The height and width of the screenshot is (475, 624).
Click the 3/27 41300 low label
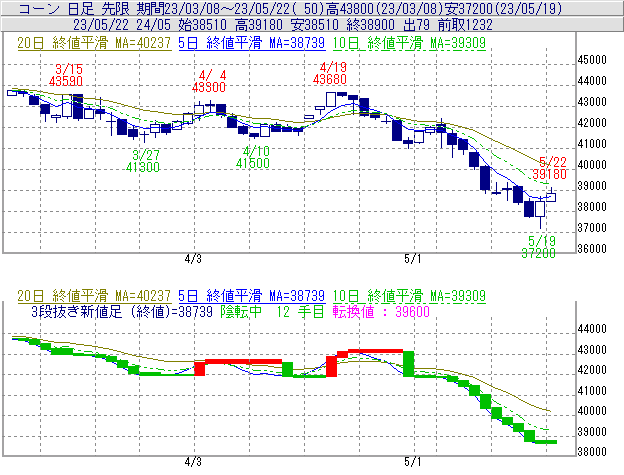tap(143, 161)
